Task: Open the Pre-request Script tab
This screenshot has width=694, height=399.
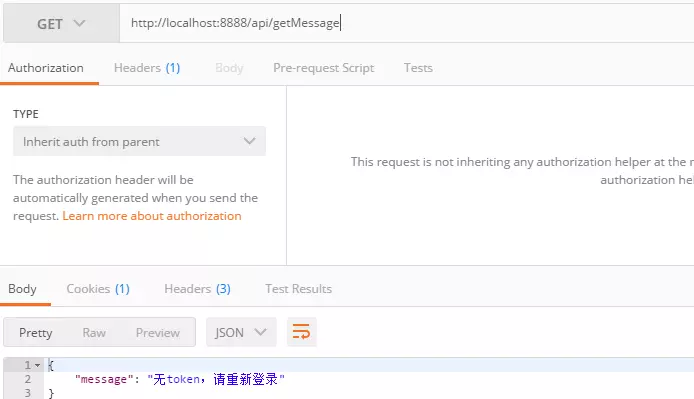Action: (324, 68)
